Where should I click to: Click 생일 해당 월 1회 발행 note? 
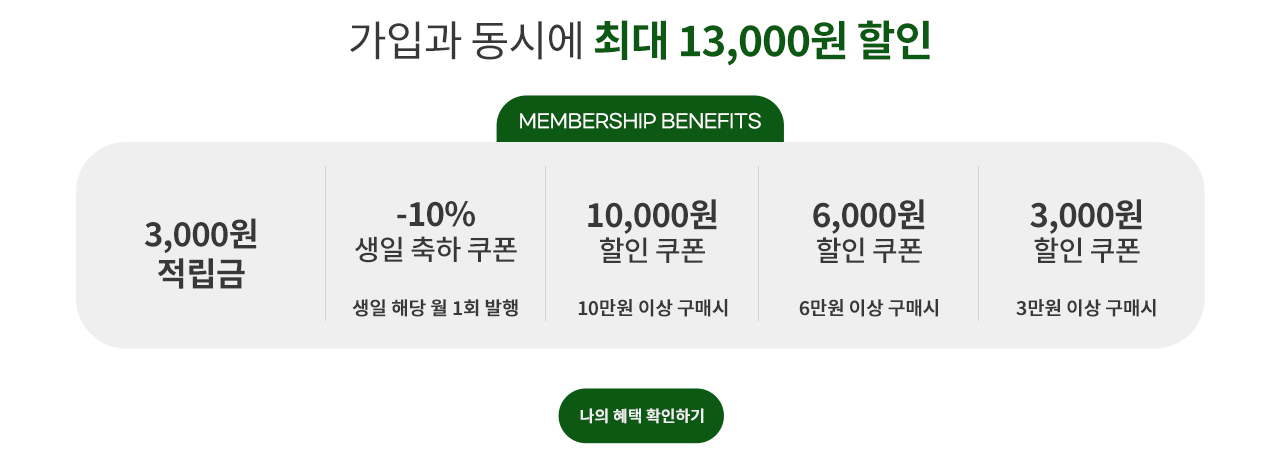(436, 308)
